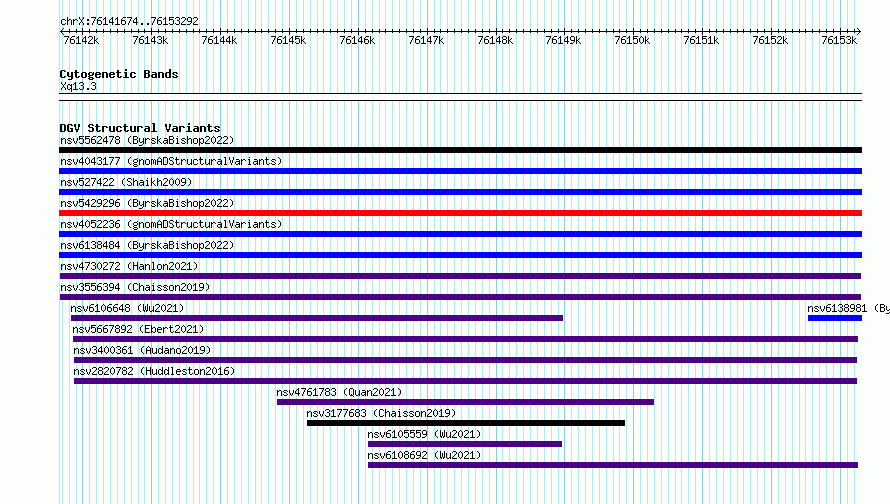Click the blue bar for nsv4052236
890x504 pixels.
click(460, 234)
